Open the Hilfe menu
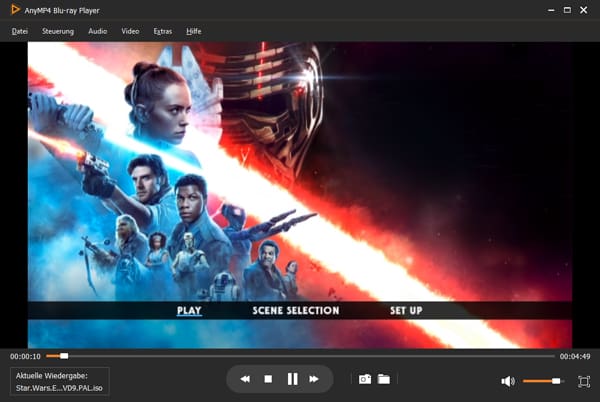Viewport: 600px width, 402px height. (194, 31)
